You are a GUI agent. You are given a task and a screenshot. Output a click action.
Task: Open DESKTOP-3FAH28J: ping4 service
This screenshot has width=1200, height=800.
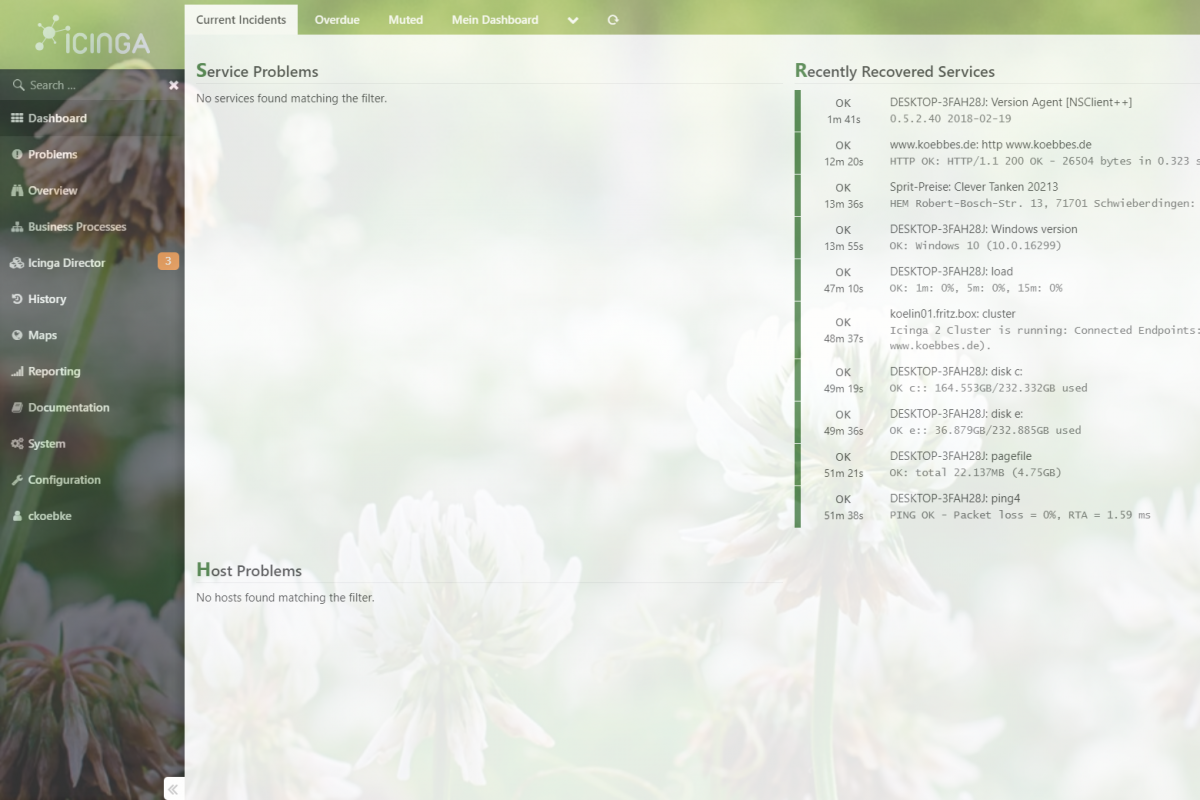955,498
